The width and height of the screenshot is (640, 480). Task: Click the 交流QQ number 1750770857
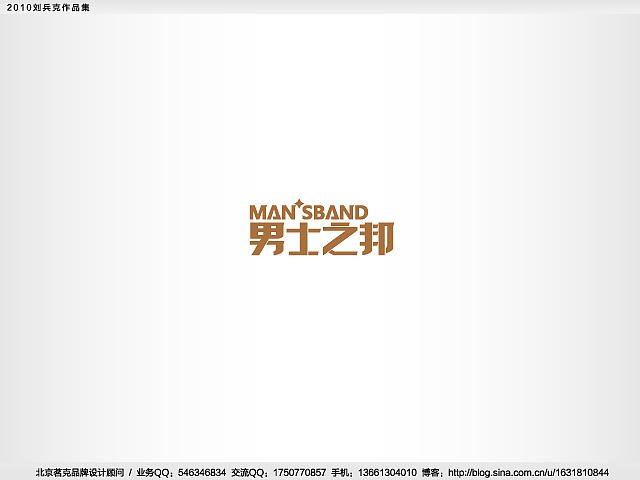299,473
